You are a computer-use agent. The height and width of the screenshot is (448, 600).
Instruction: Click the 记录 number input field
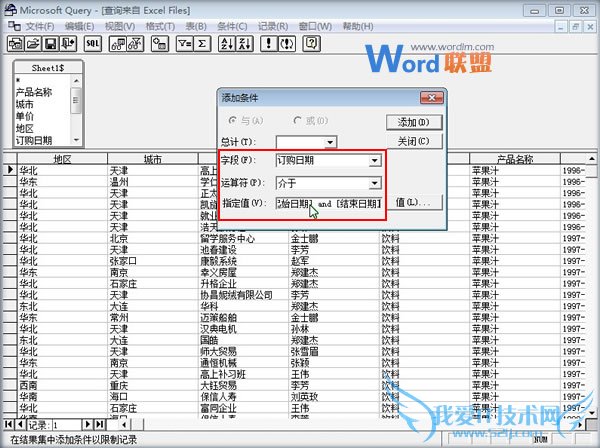(x=67, y=425)
